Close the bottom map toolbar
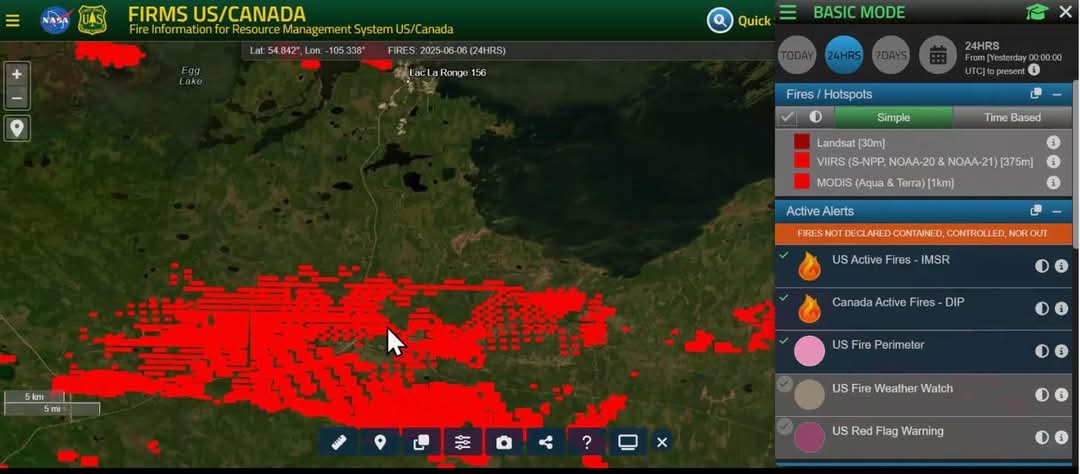Screen dimensions: 1080x474 (662, 442)
